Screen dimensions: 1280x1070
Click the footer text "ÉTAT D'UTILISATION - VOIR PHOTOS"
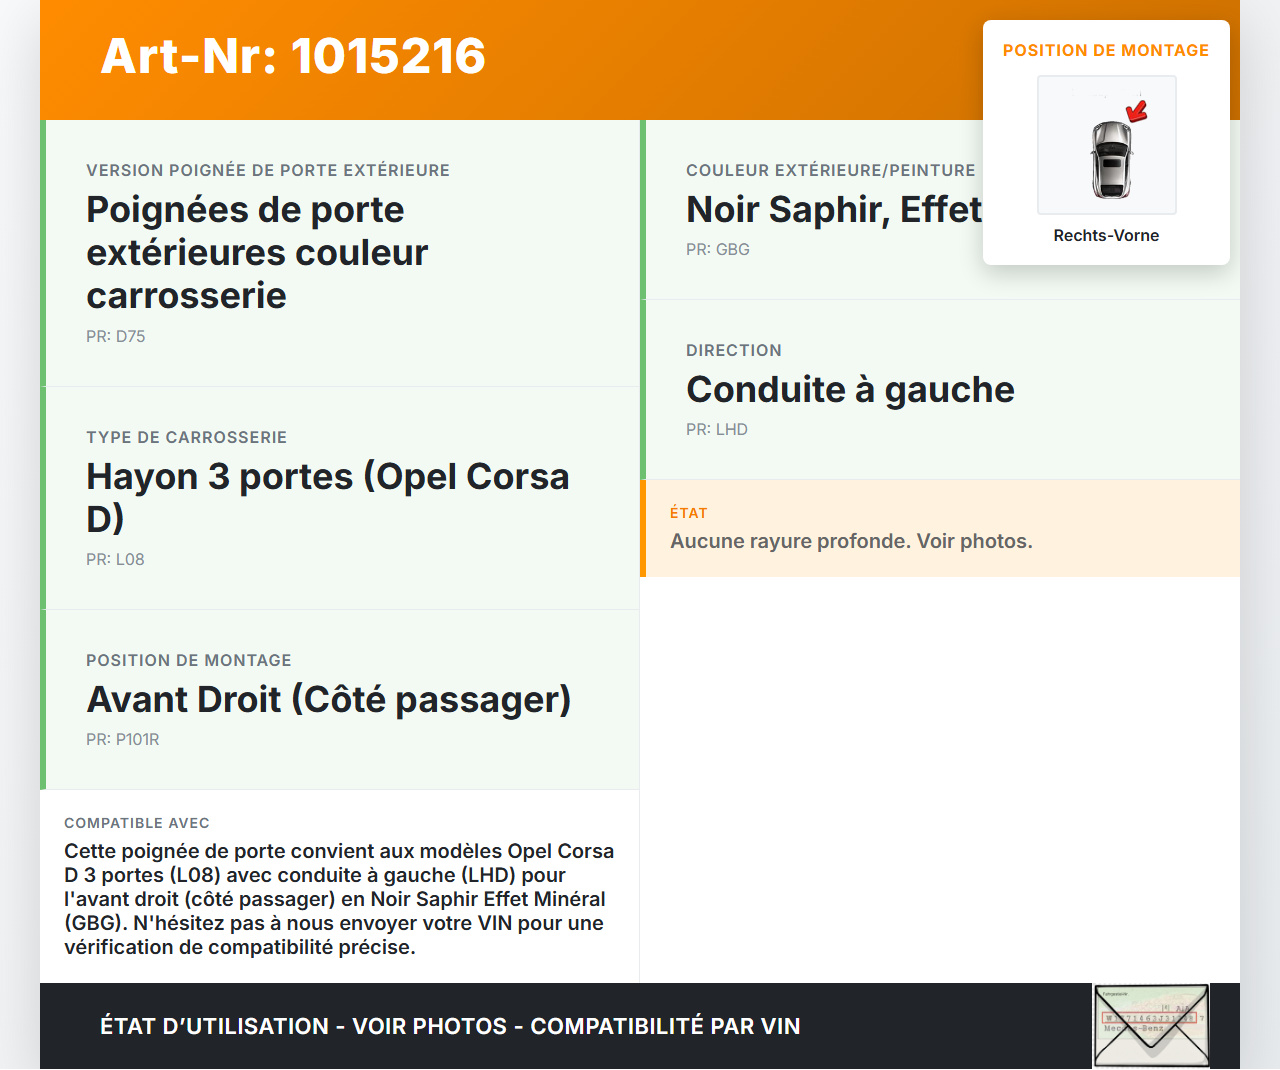point(304,1026)
